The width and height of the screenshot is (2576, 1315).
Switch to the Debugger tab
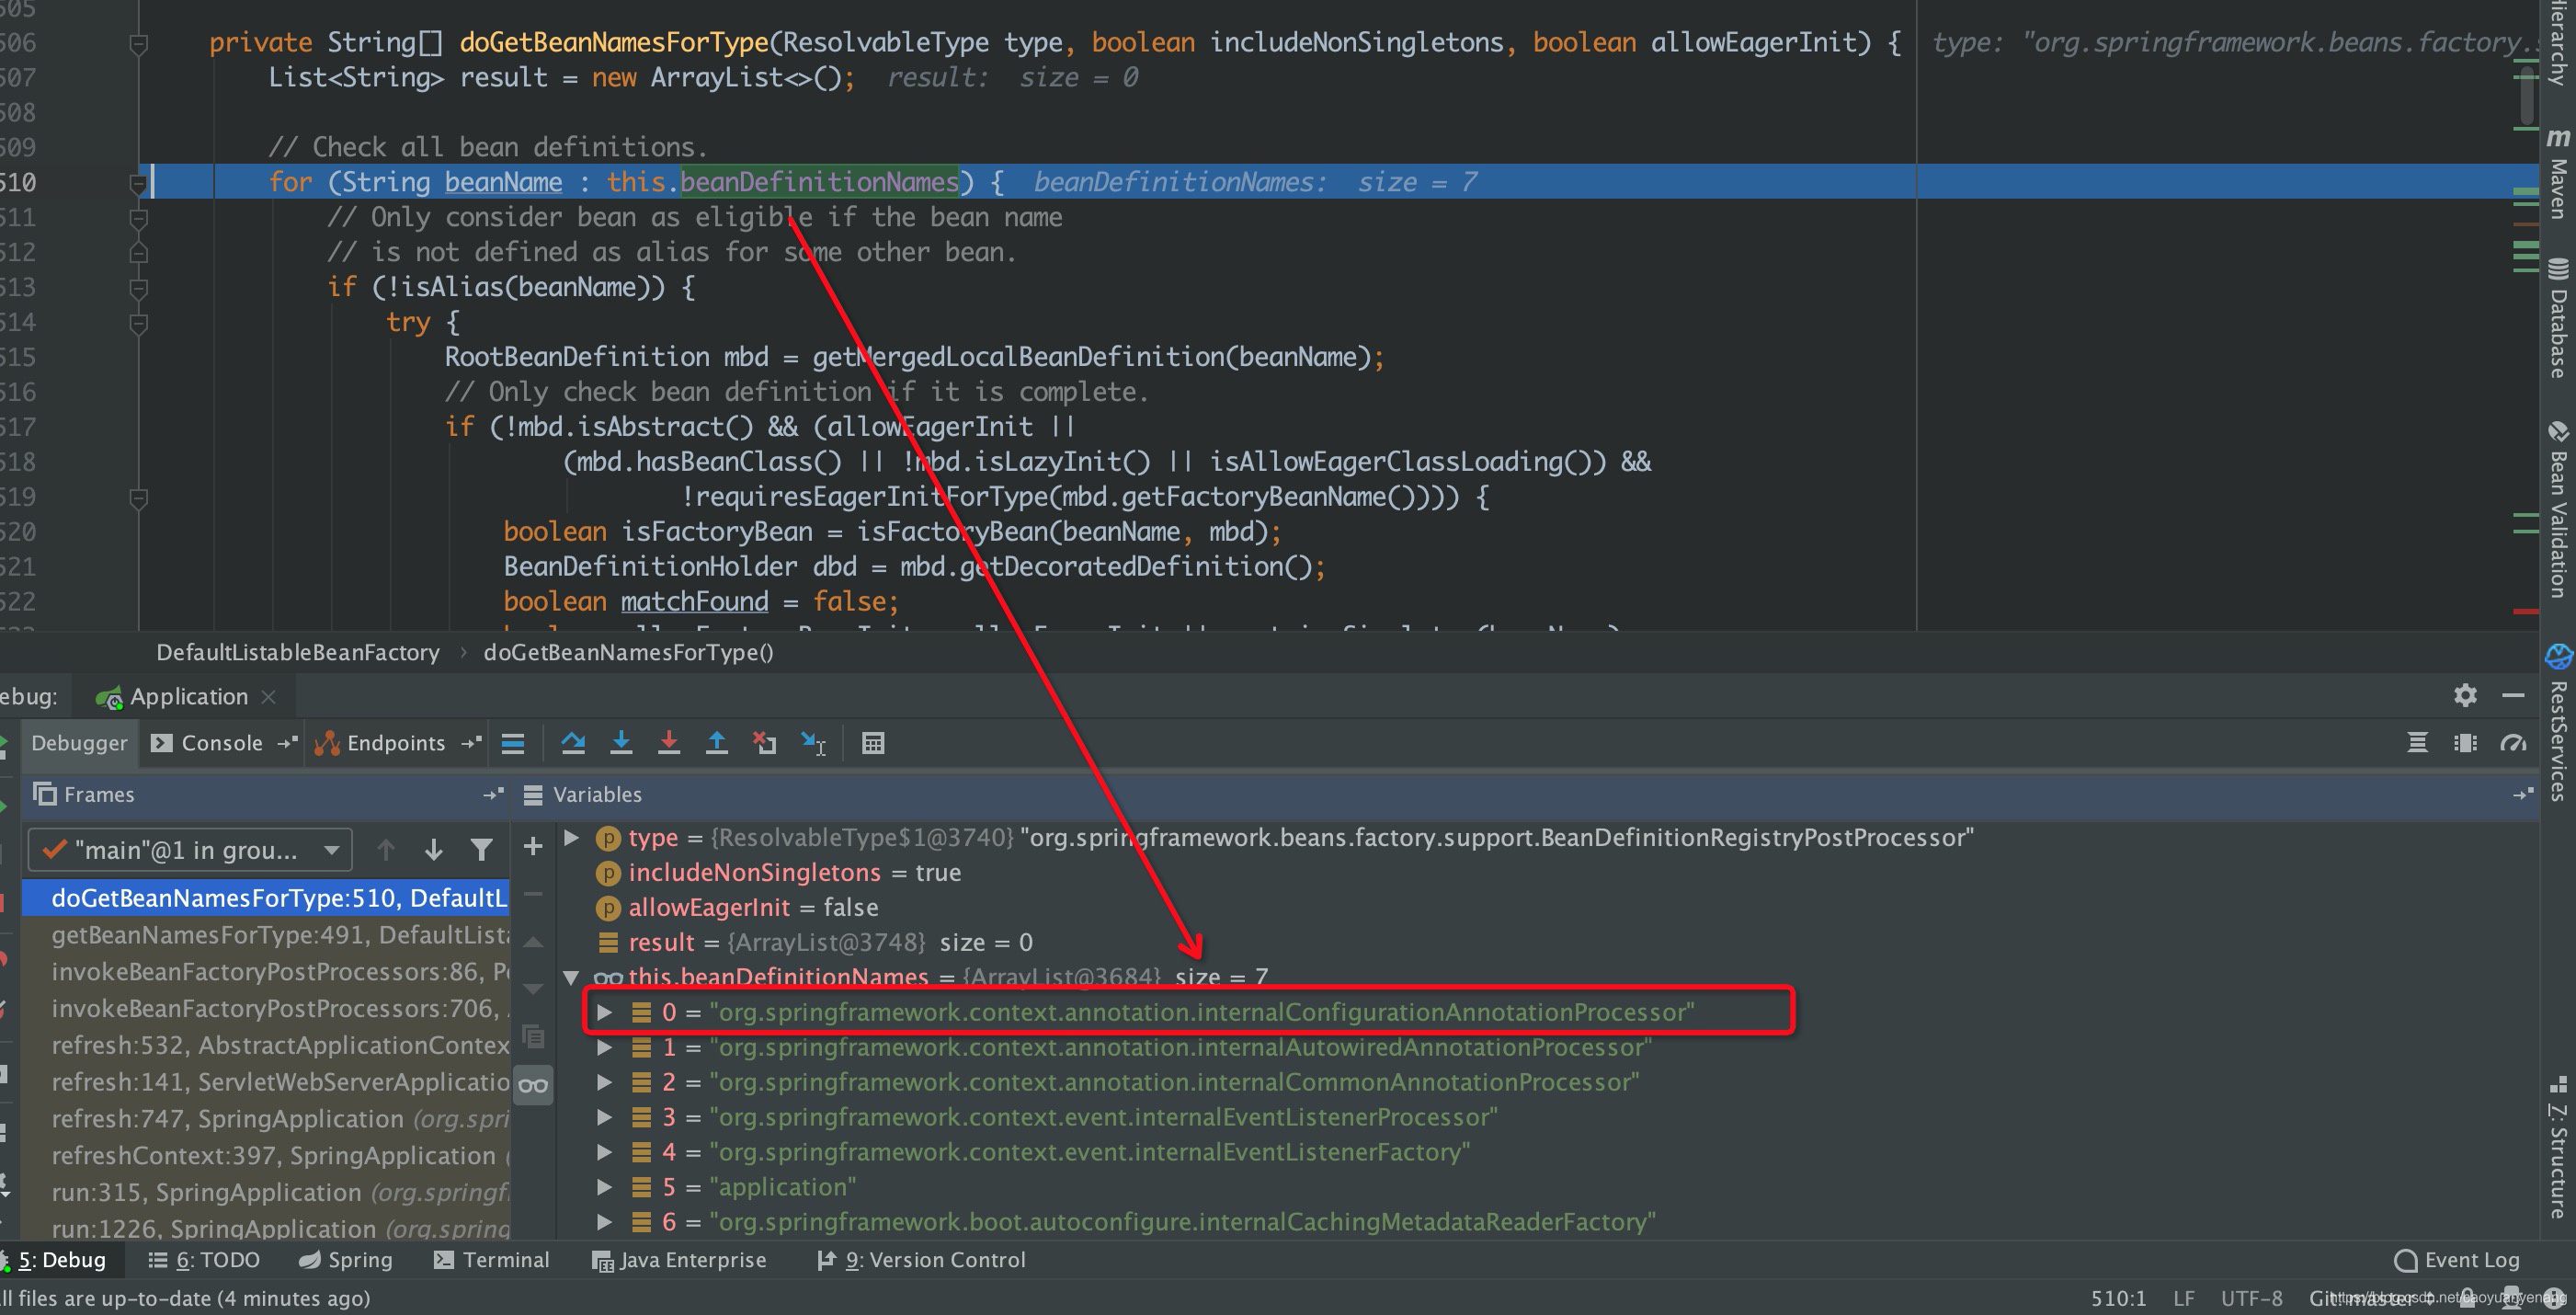pyautogui.click(x=79, y=743)
